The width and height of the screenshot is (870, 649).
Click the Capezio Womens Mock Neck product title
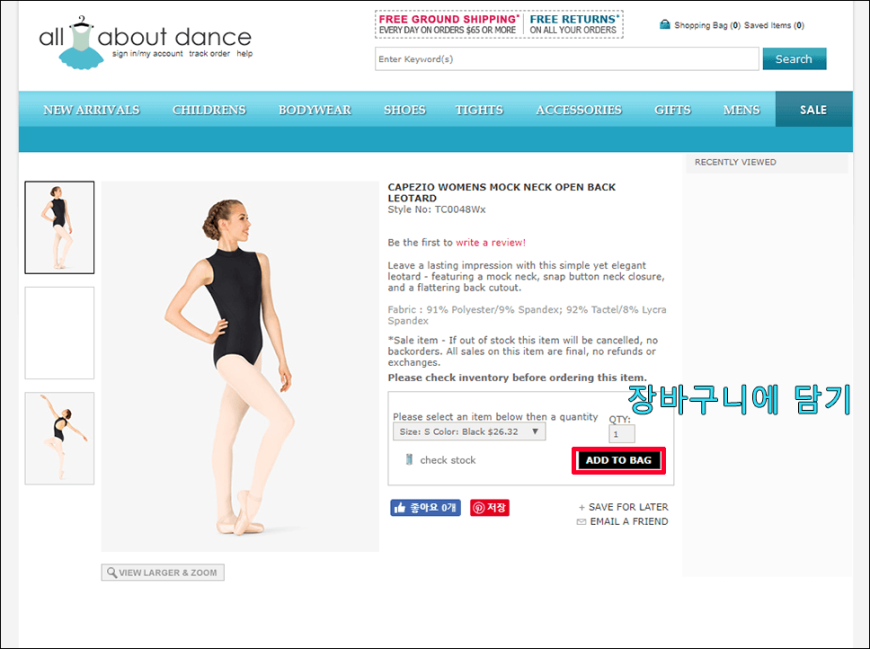tap(502, 192)
